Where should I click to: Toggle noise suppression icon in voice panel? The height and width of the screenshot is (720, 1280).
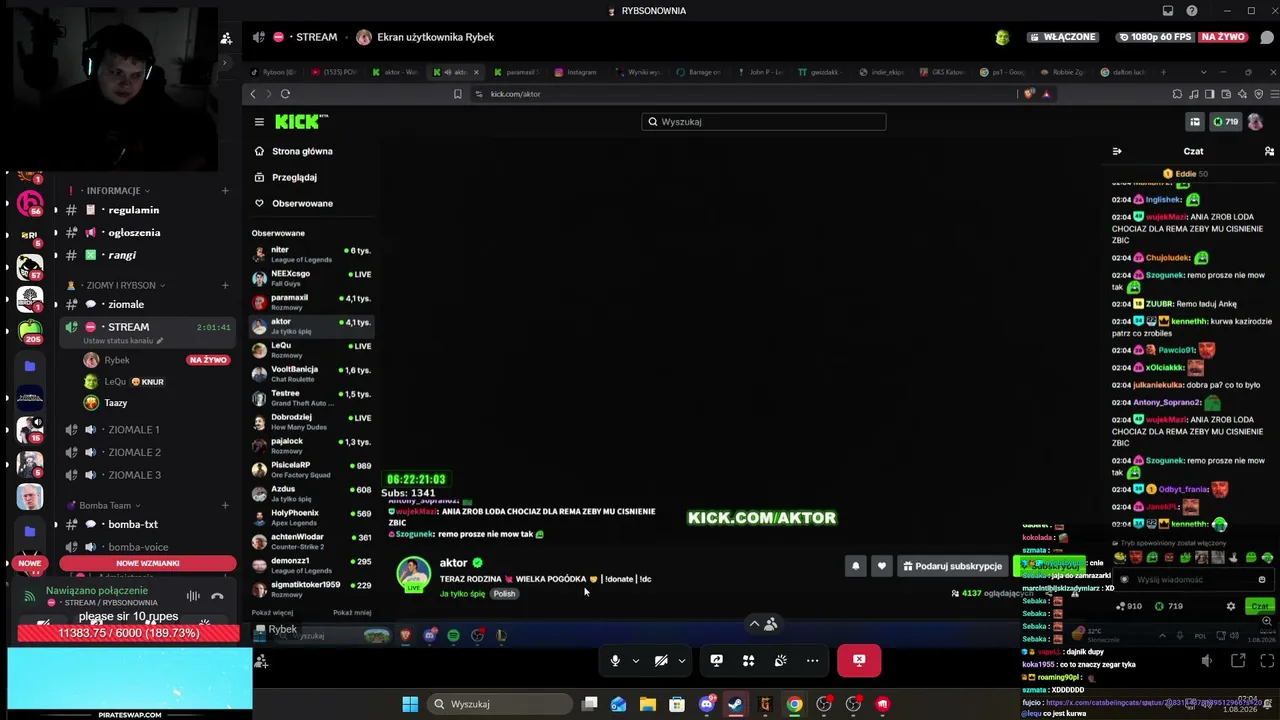click(193, 596)
